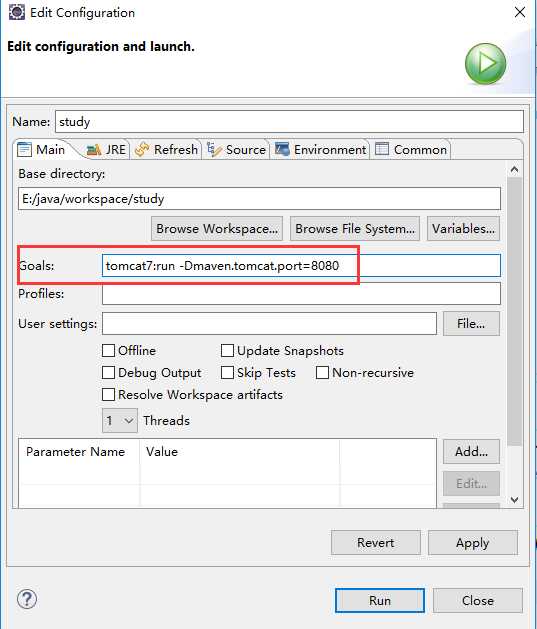Screen dimensions: 537x629
Task: Enable the Offline checkbox
Action: point(108,351)
